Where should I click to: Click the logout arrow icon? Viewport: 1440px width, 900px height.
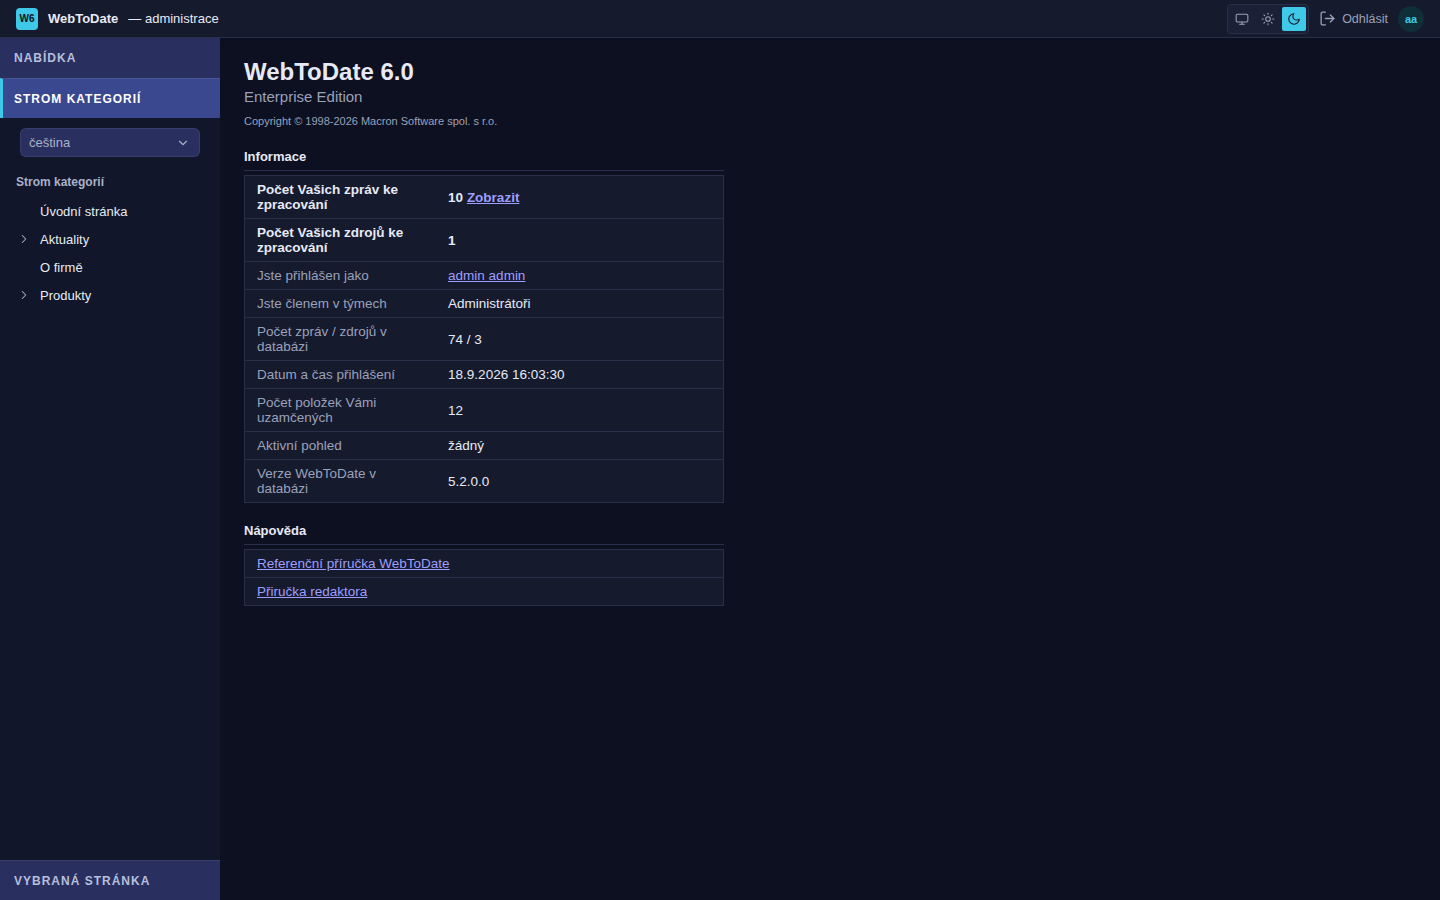(1328, 19)
